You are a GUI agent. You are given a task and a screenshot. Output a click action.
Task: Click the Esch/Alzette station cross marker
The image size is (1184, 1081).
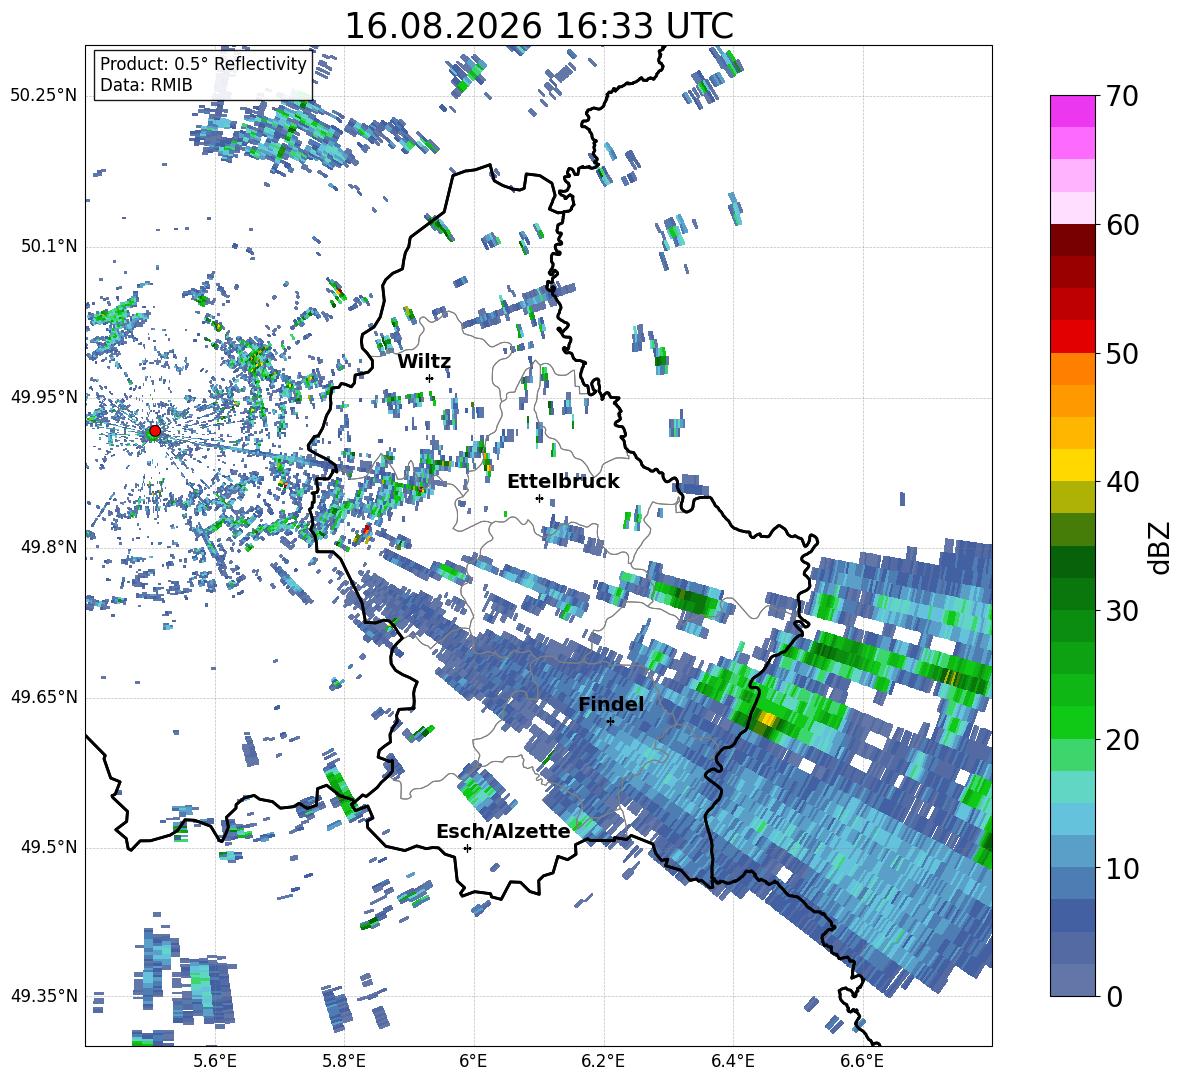467,848
